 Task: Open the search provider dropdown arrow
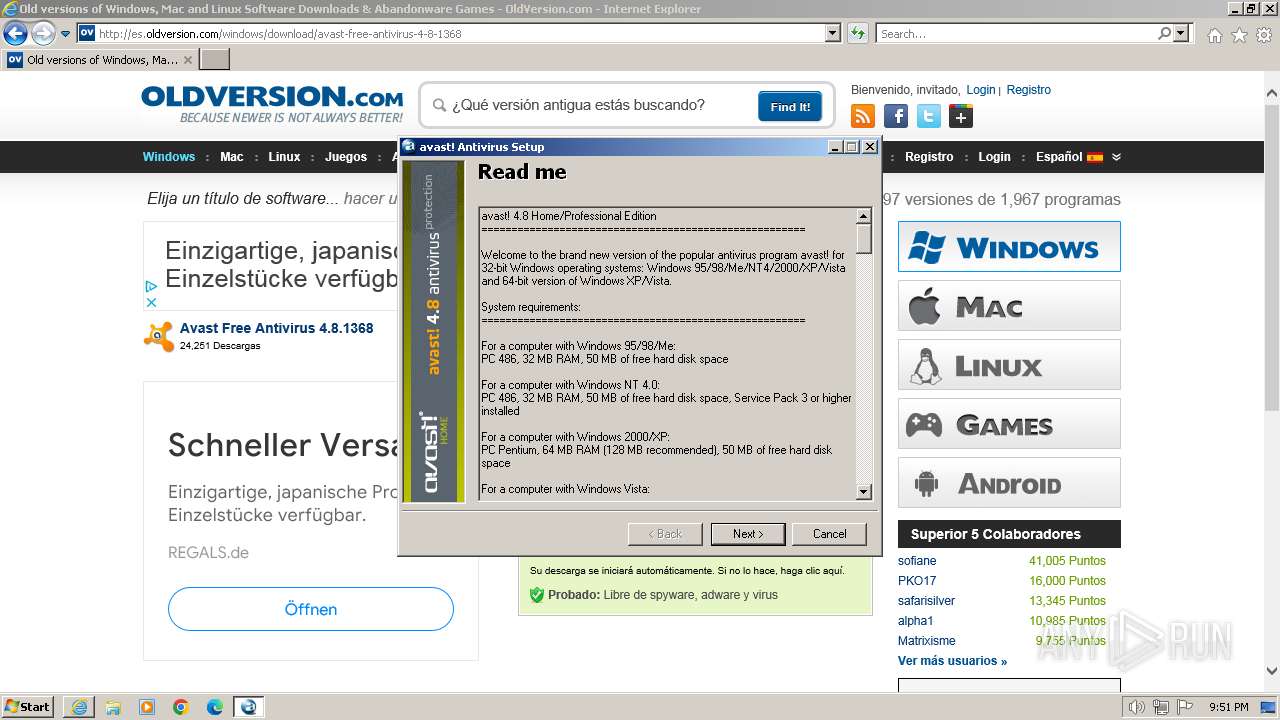(1182, 34)
